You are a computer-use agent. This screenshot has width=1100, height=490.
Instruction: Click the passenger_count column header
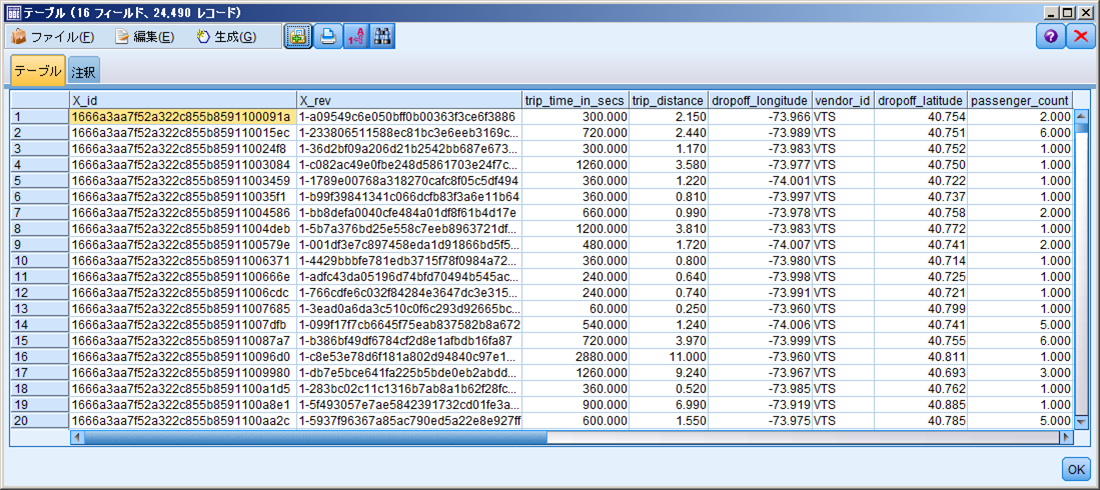(1020, 100)
